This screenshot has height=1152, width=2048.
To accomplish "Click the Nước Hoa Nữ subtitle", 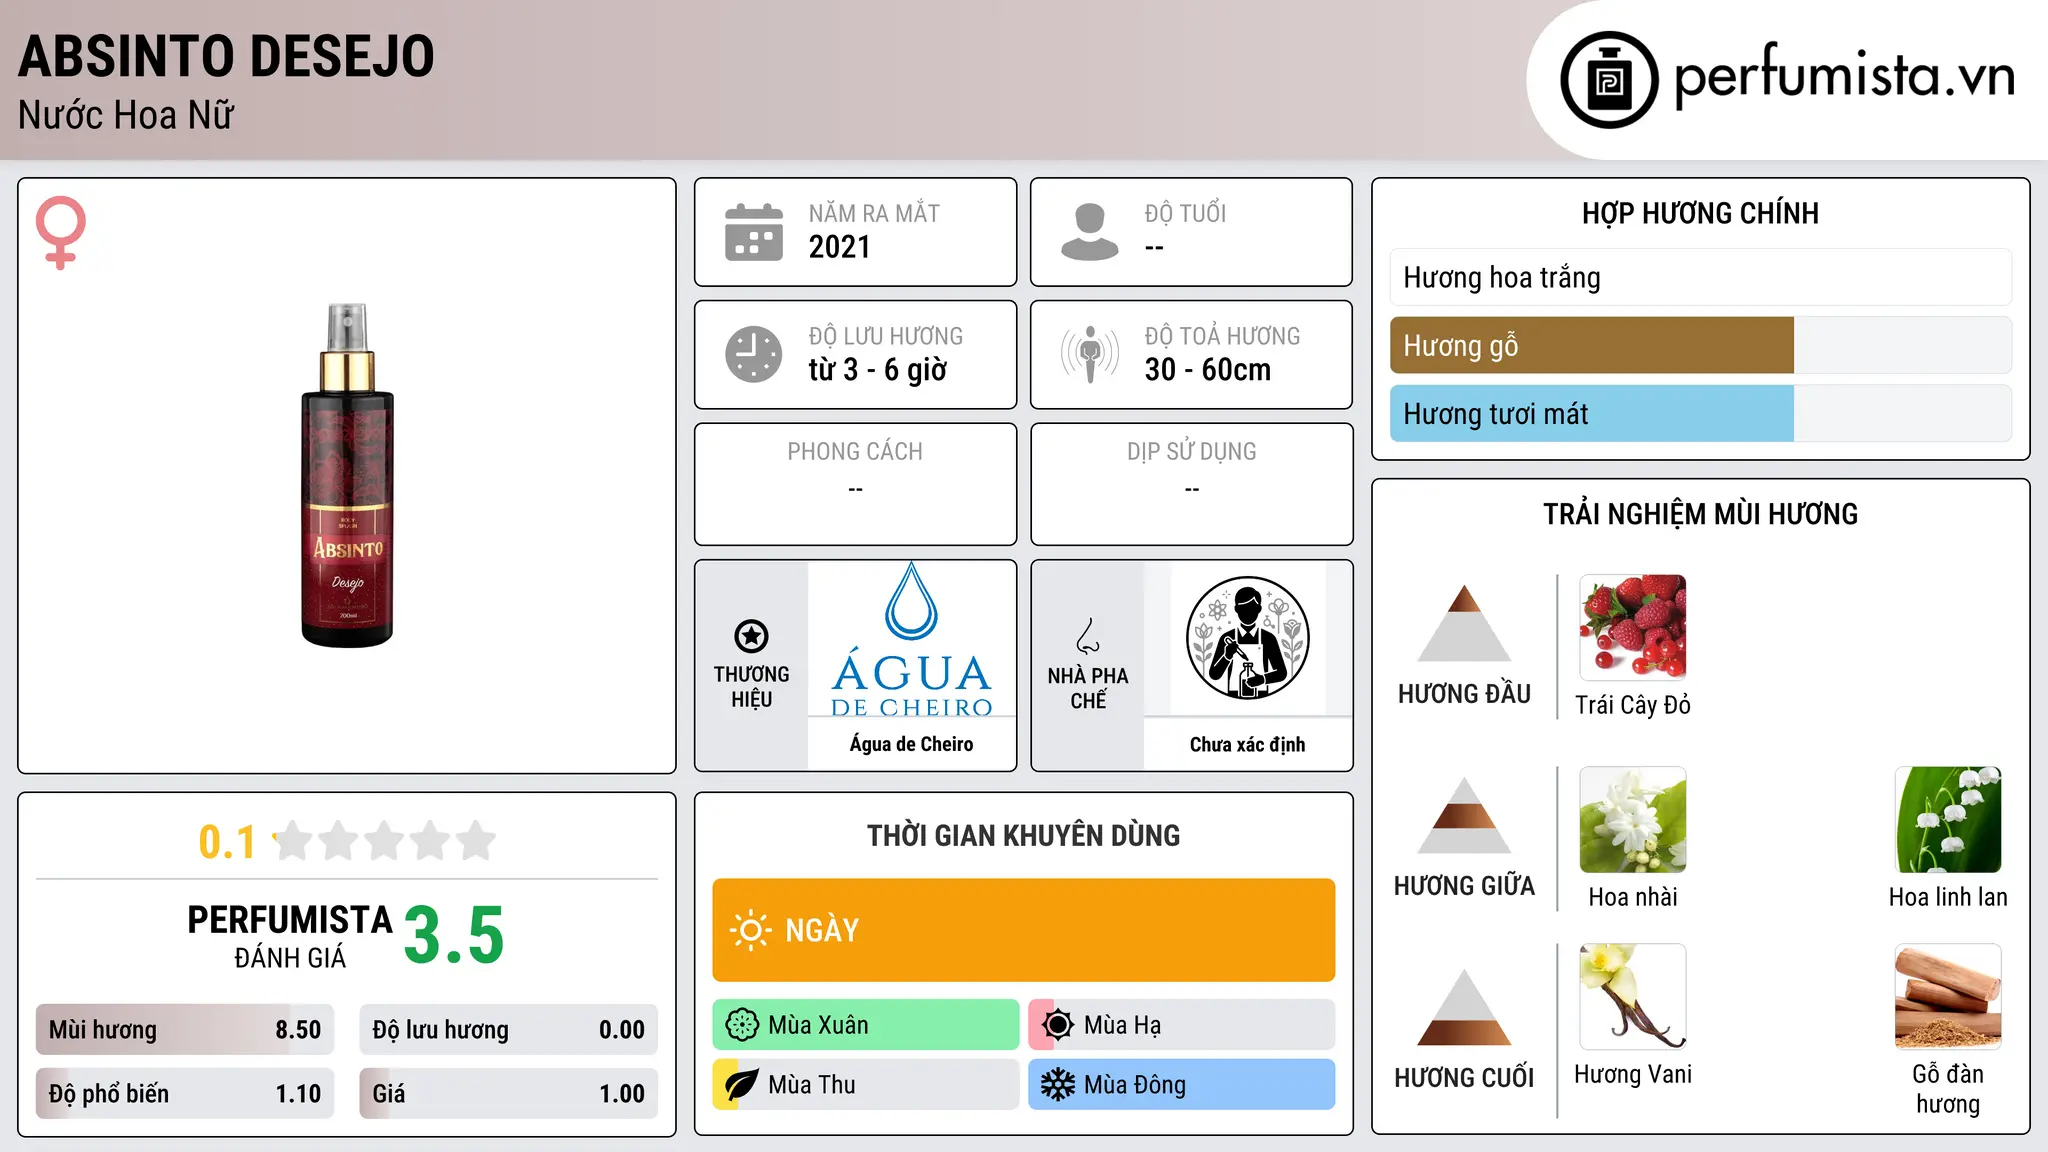I will click(x=126, y=115).
